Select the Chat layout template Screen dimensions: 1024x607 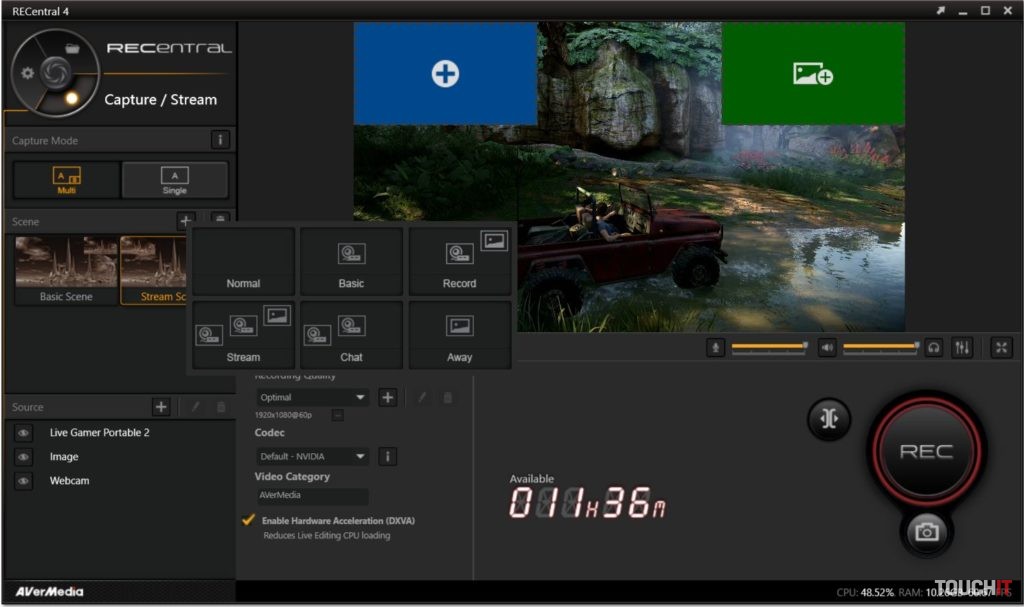point(351,335)
